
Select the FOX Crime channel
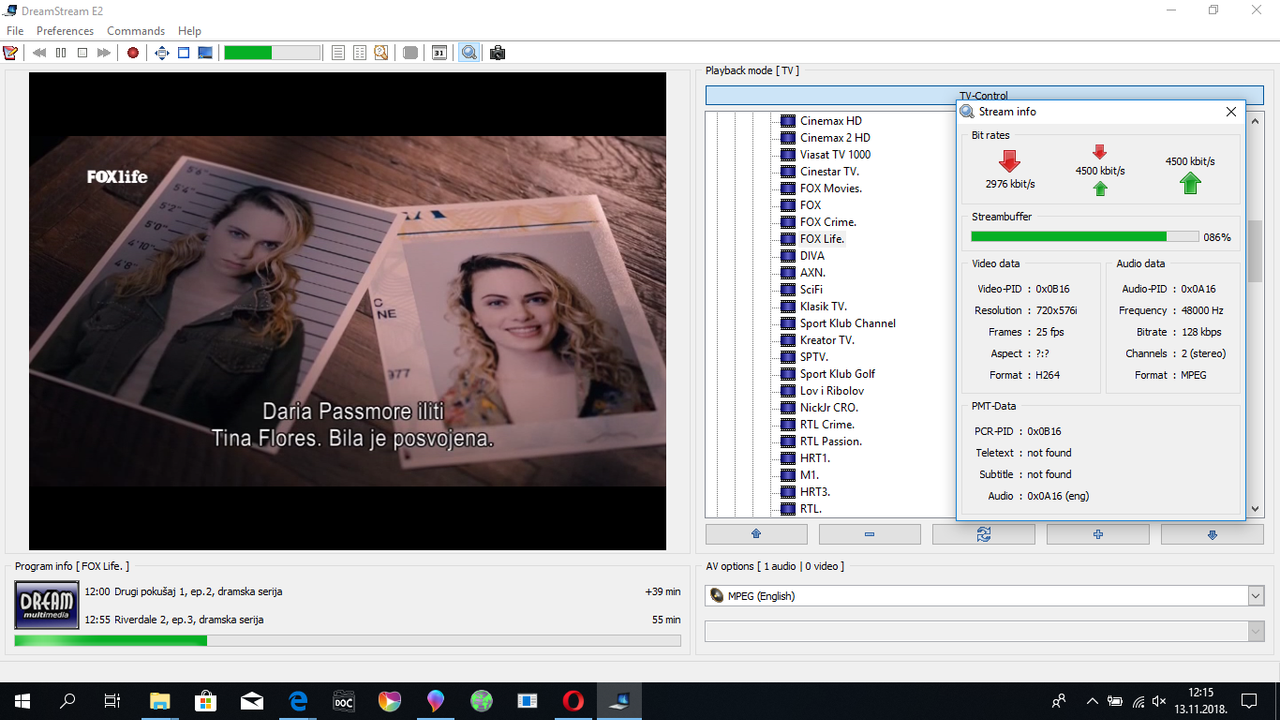point(827,222)
